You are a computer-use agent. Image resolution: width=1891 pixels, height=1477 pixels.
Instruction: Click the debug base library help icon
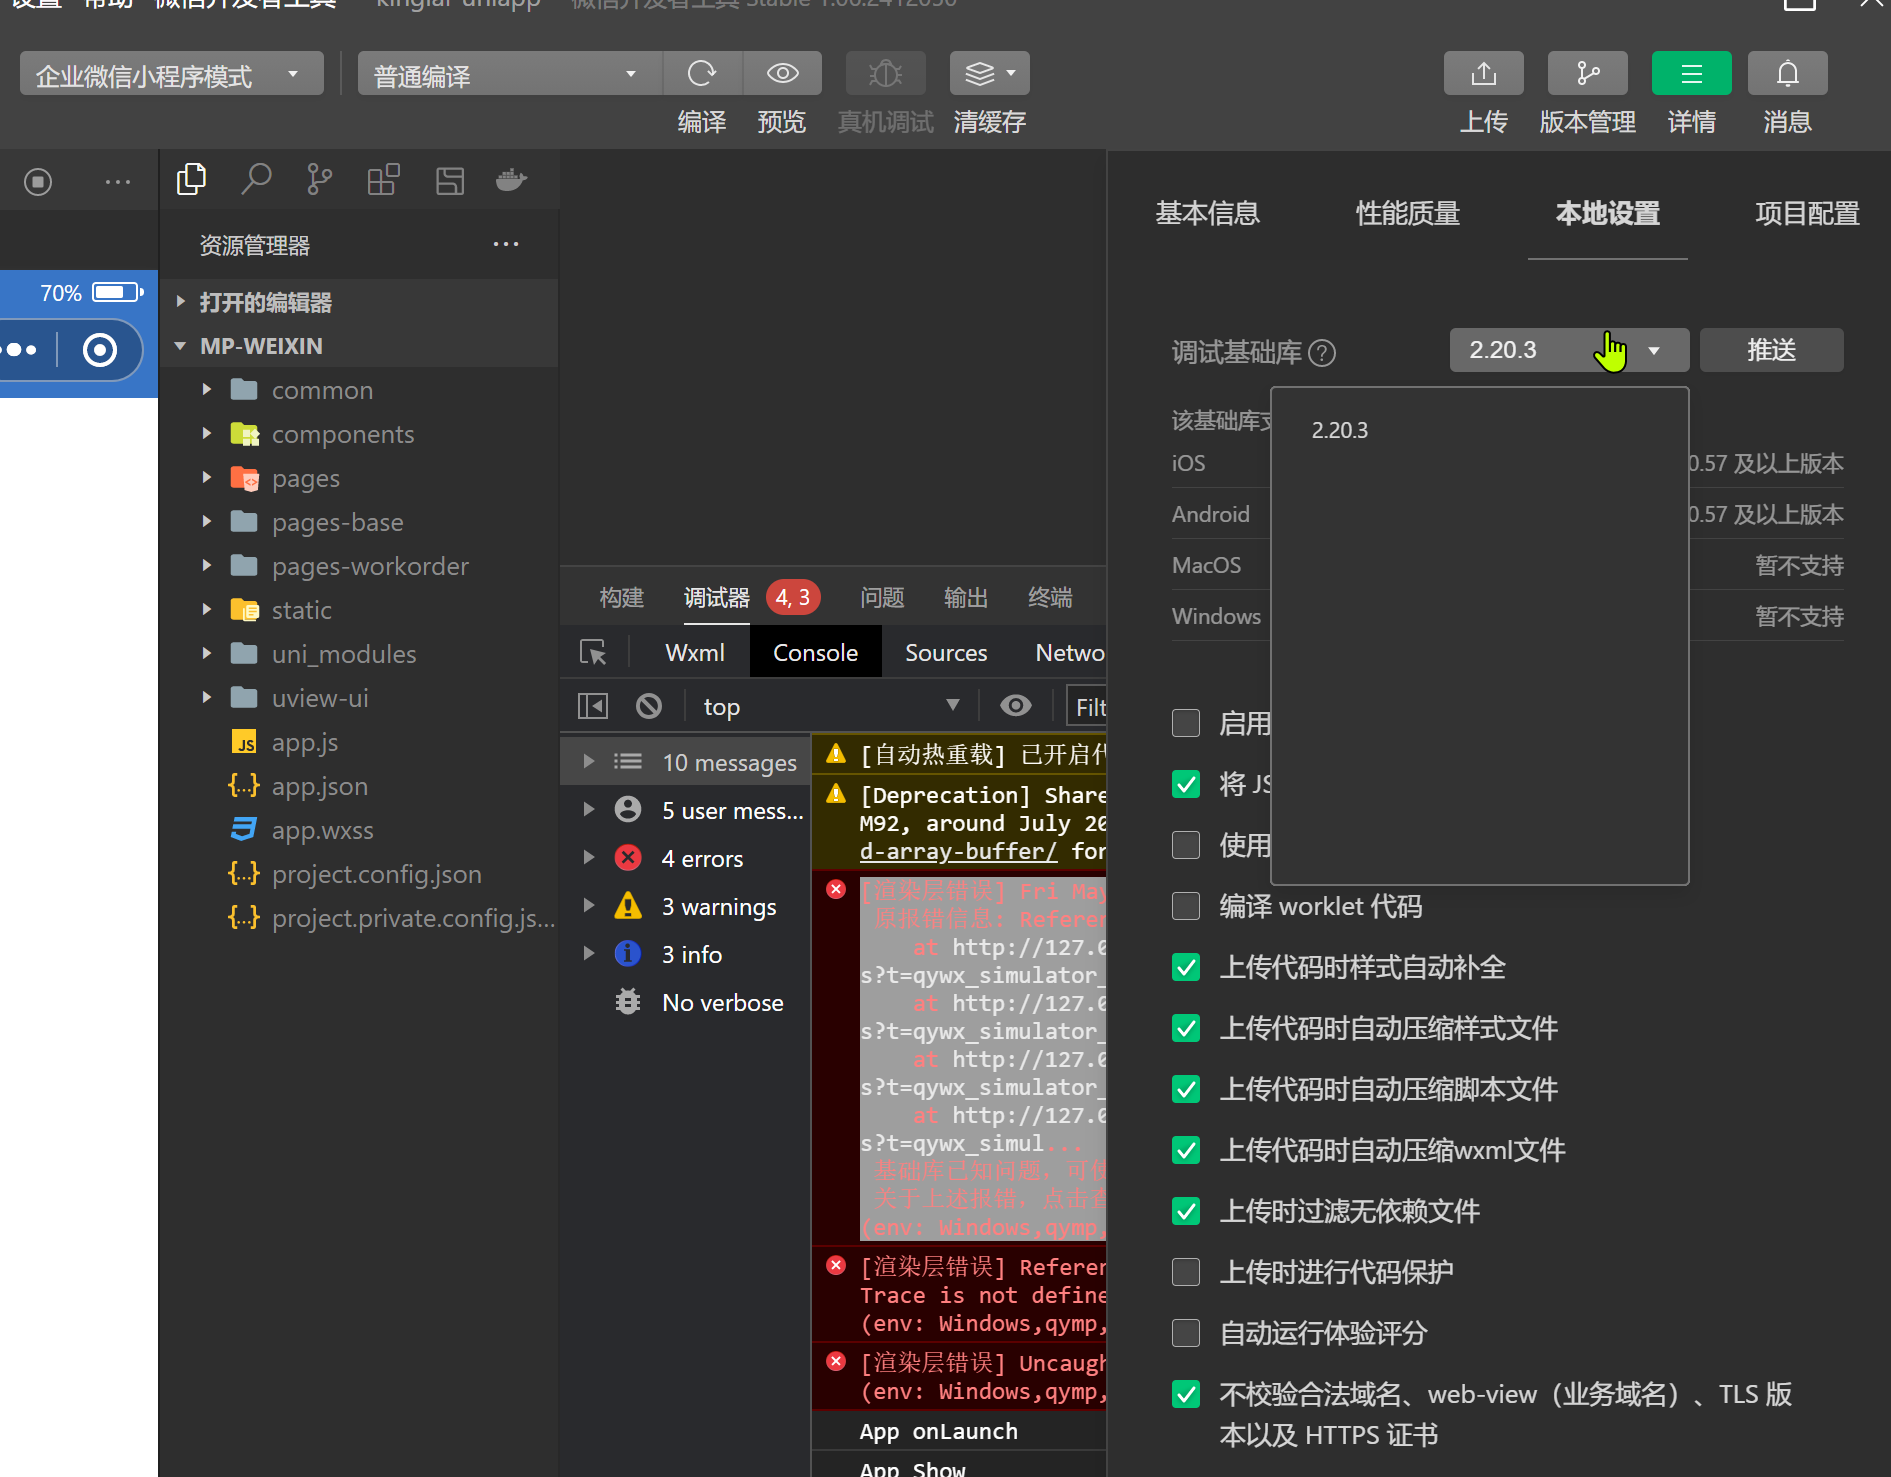(x=1322, y=353)
